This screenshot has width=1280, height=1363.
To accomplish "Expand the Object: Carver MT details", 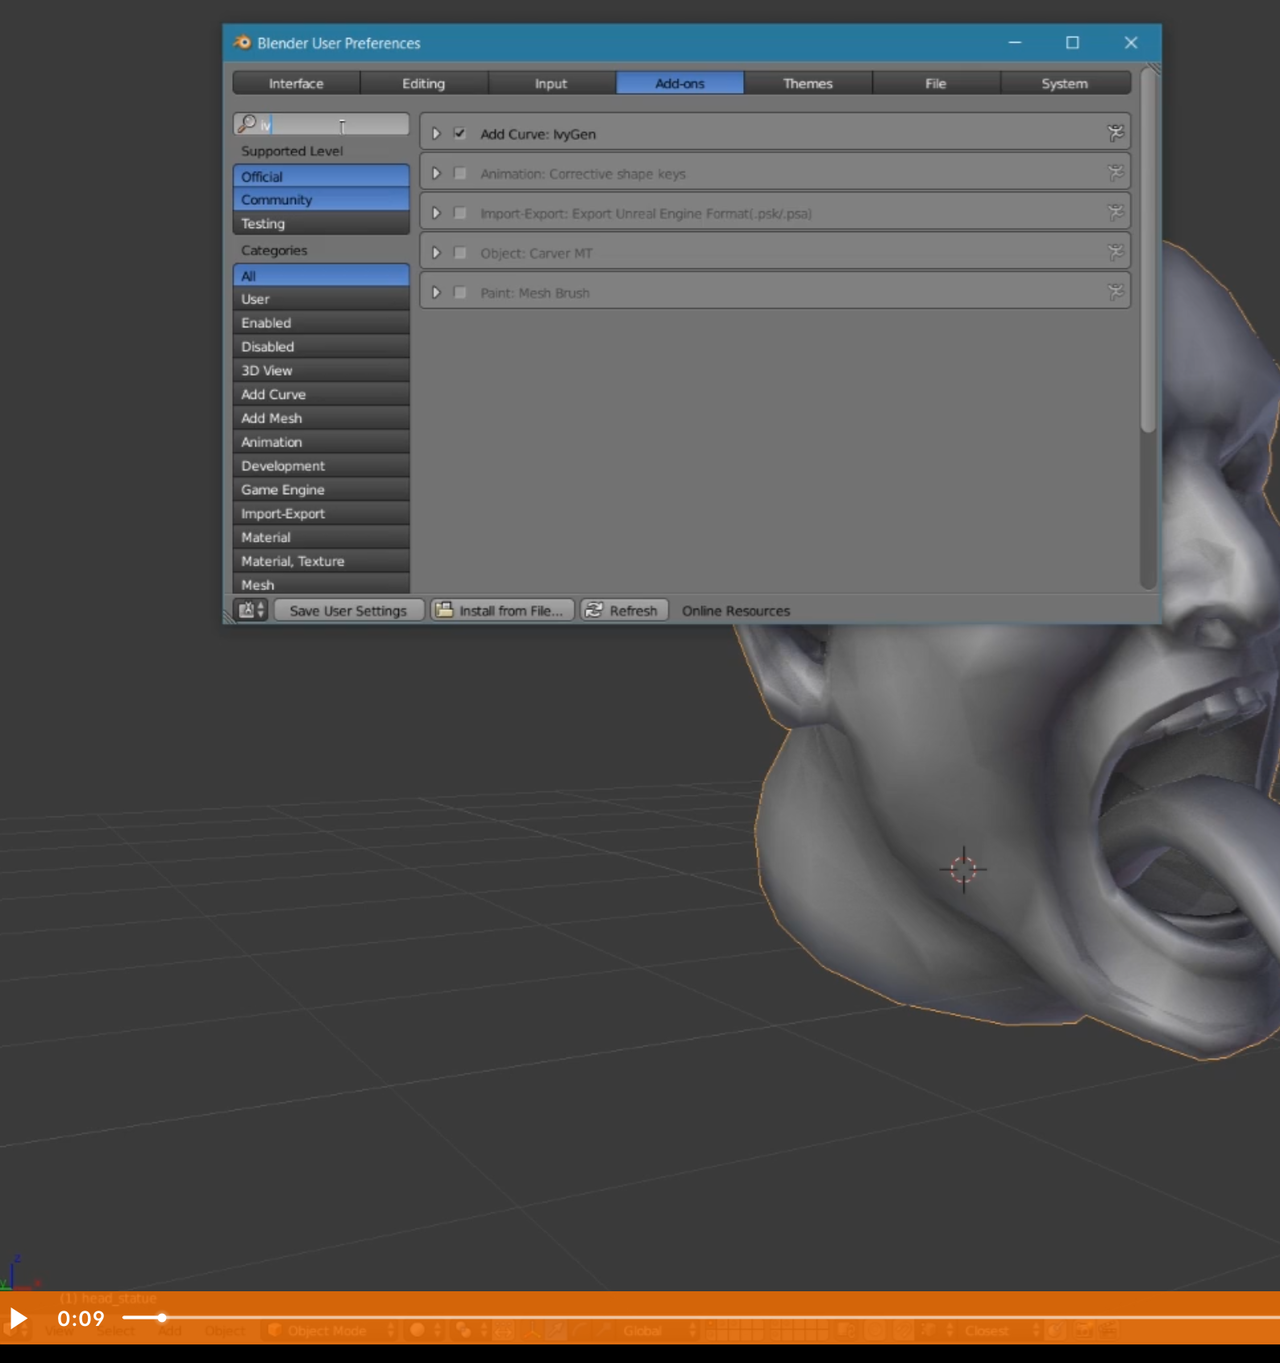I will pyautogui.click(x=436, y=253).
